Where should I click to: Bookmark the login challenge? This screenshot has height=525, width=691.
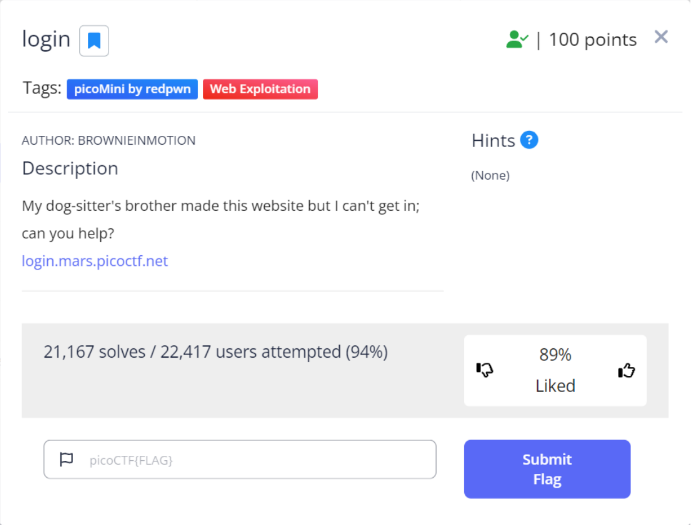pyautogui.click(x=94, y=40)
